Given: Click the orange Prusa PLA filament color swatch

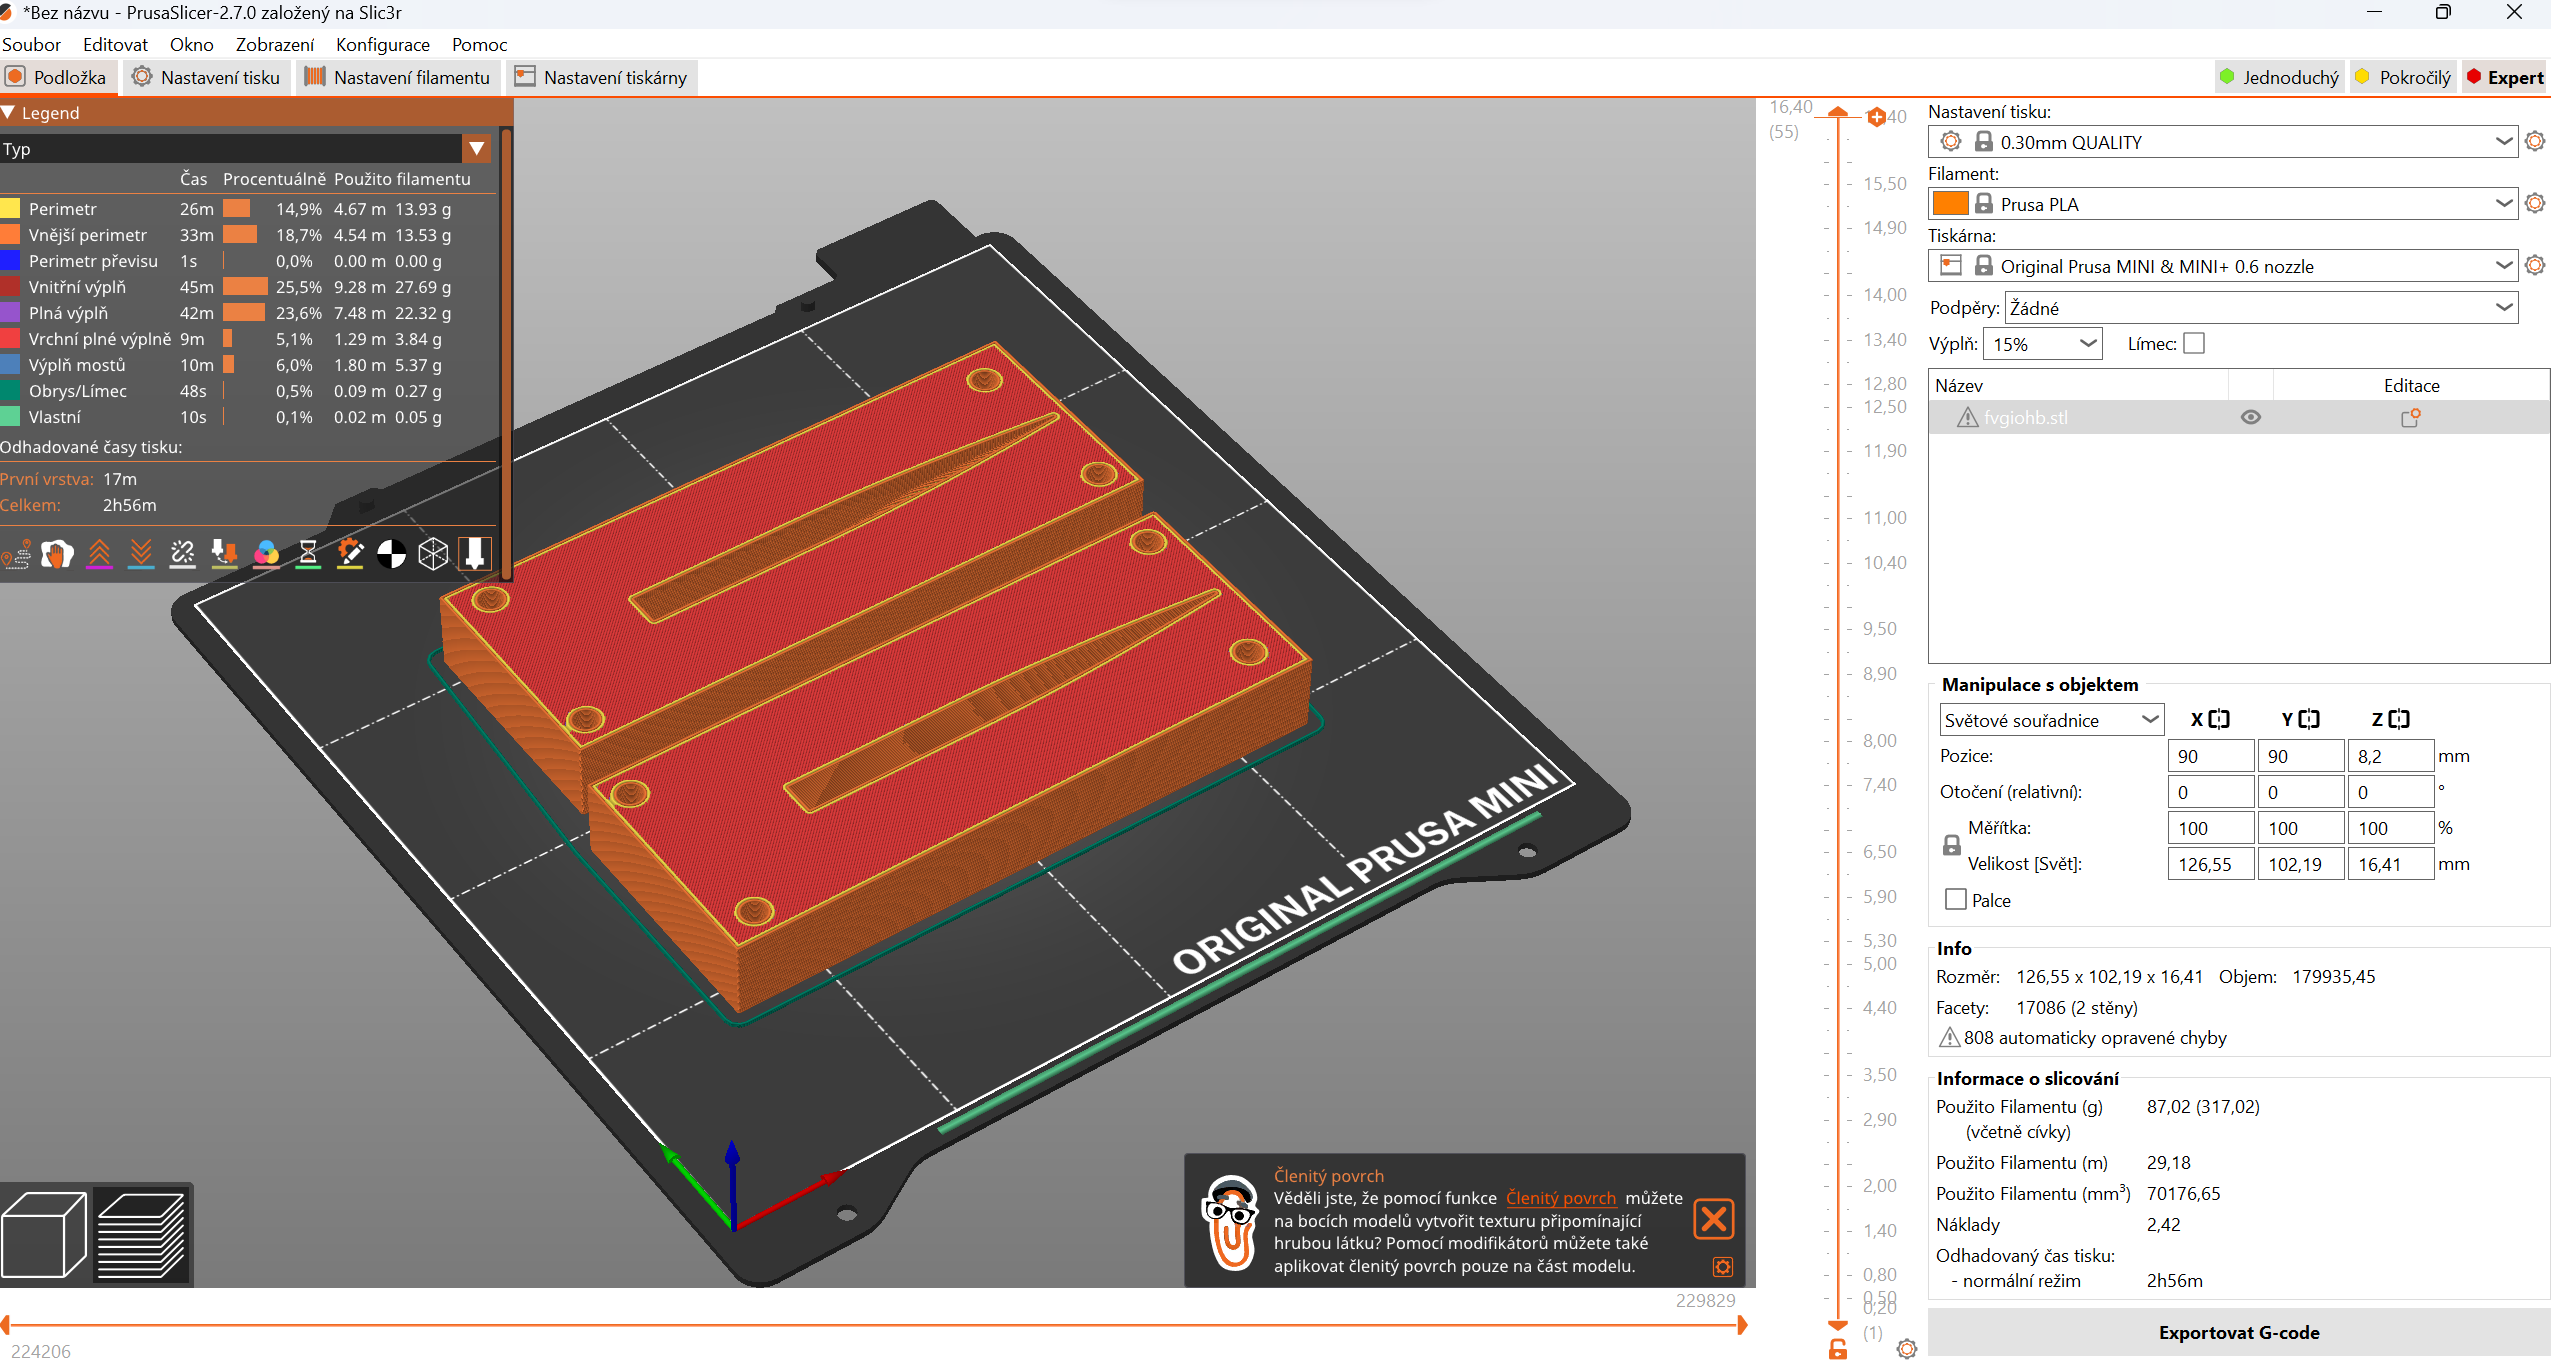Looking at the screenshot, I should 1949,204.
